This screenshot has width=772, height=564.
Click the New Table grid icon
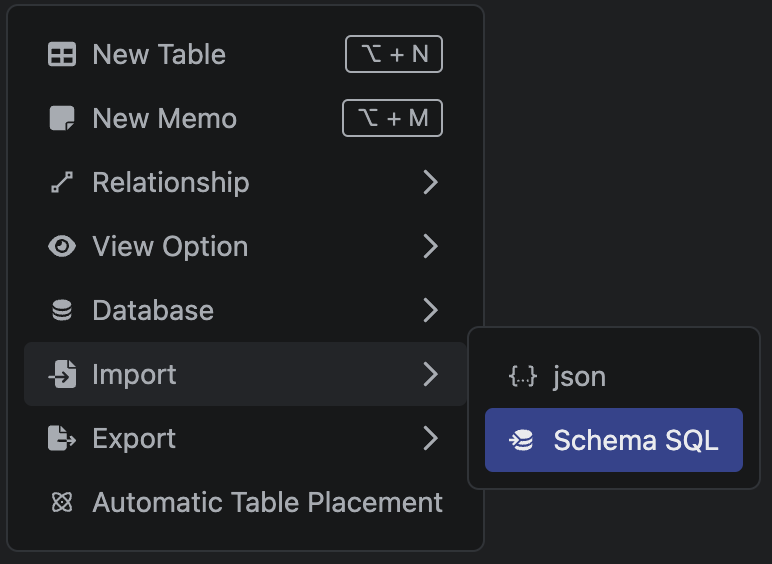(x=62, y=55)
